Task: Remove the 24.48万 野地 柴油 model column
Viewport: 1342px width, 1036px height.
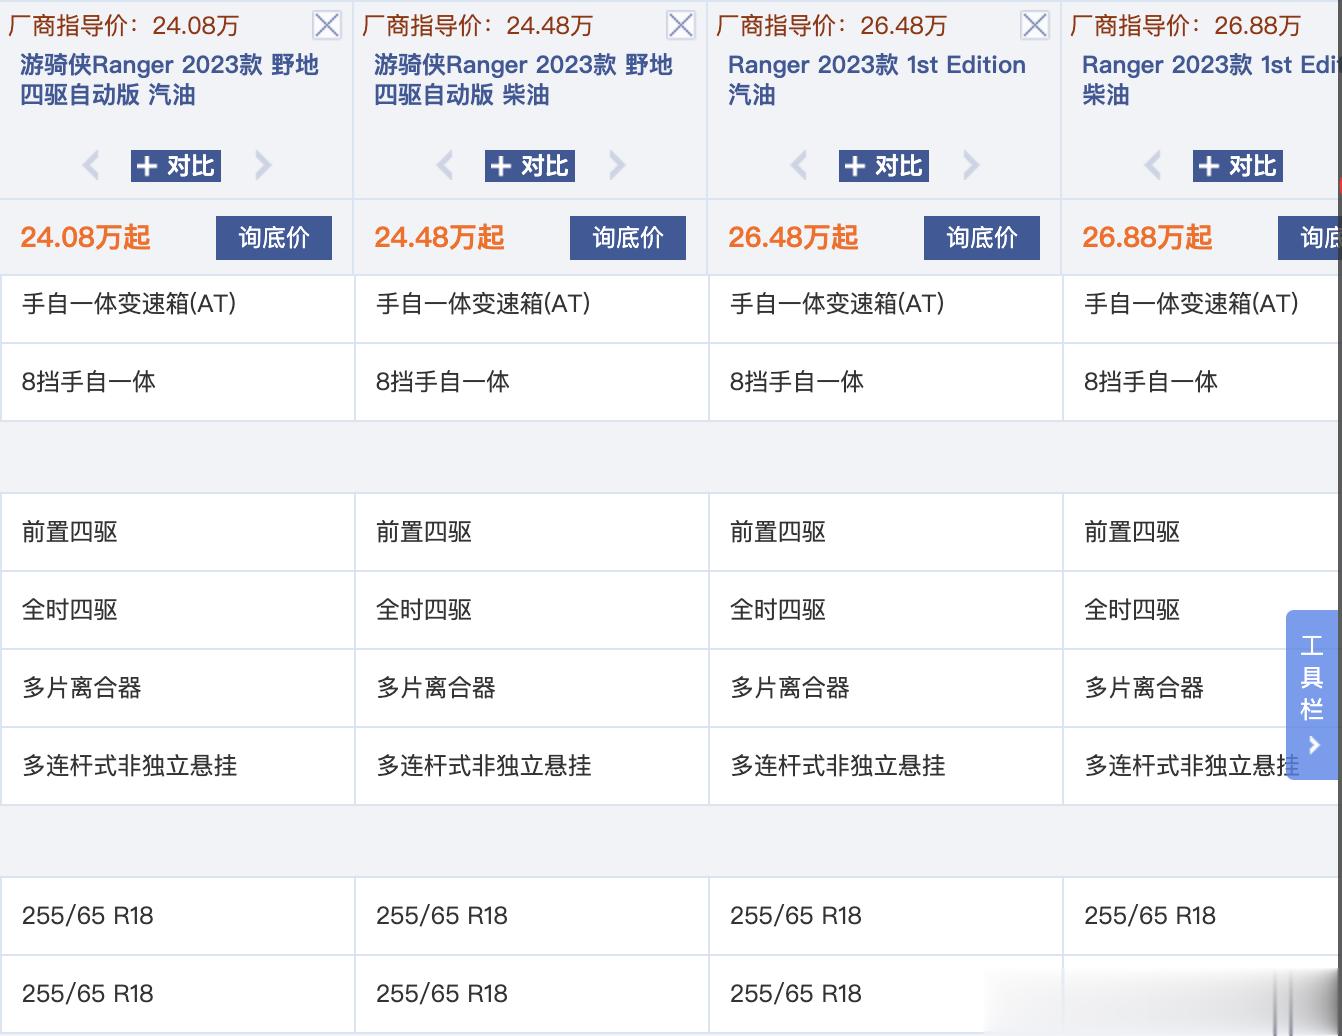Action: tap(681, 25)
